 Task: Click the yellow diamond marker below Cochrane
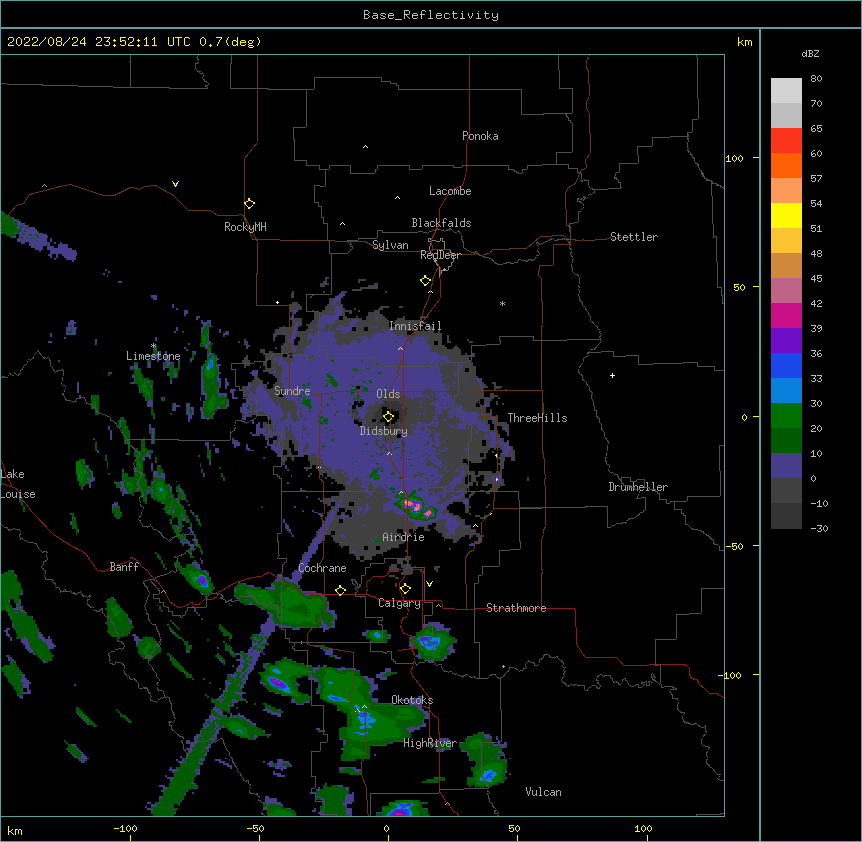pos(340,590)
